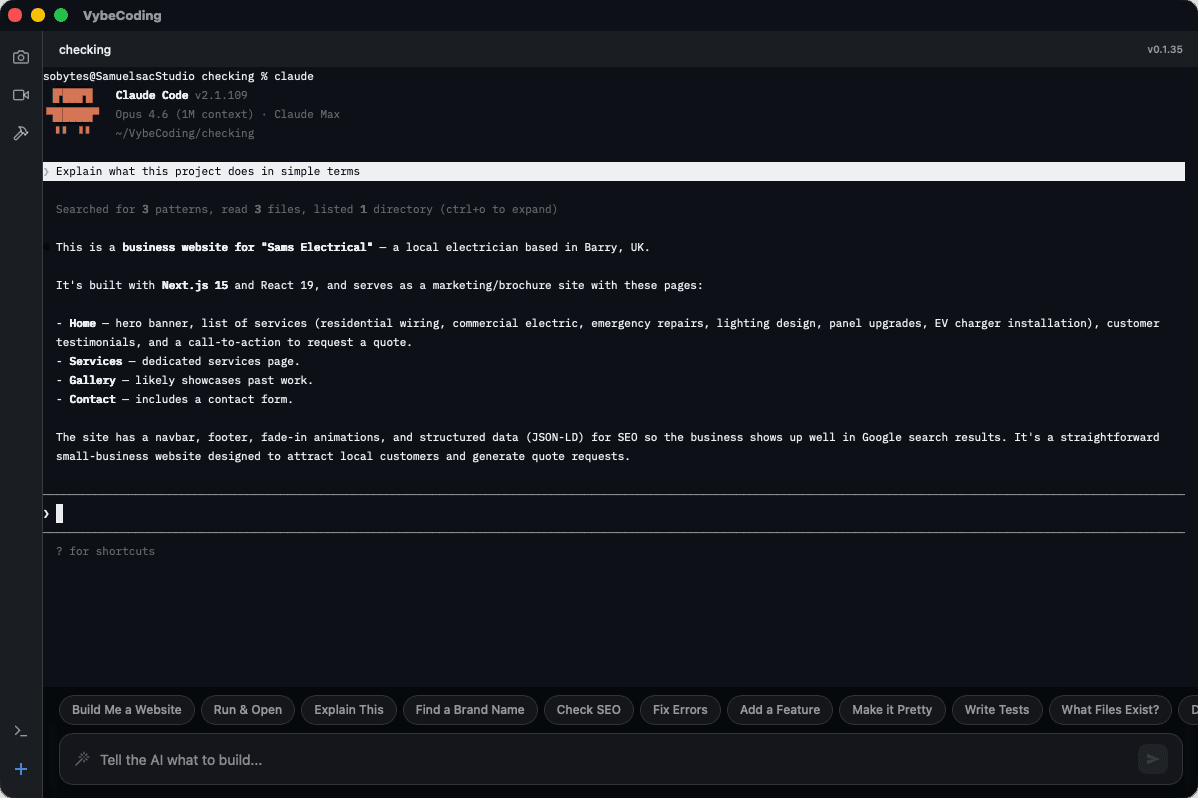The height and width of the screenshot is (798, 1198).
Task: Click the bold 'Next.js 15' text
Action: 195,285
